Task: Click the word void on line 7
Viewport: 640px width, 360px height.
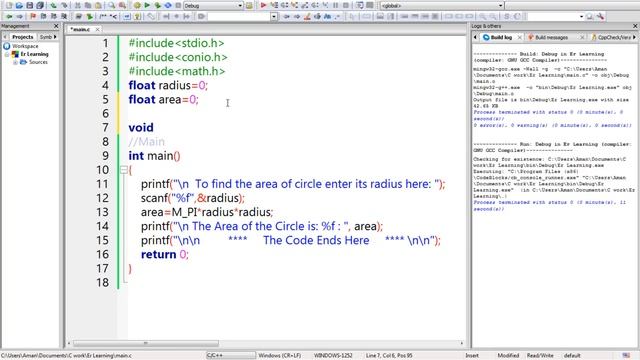Action: pos(141,128)
